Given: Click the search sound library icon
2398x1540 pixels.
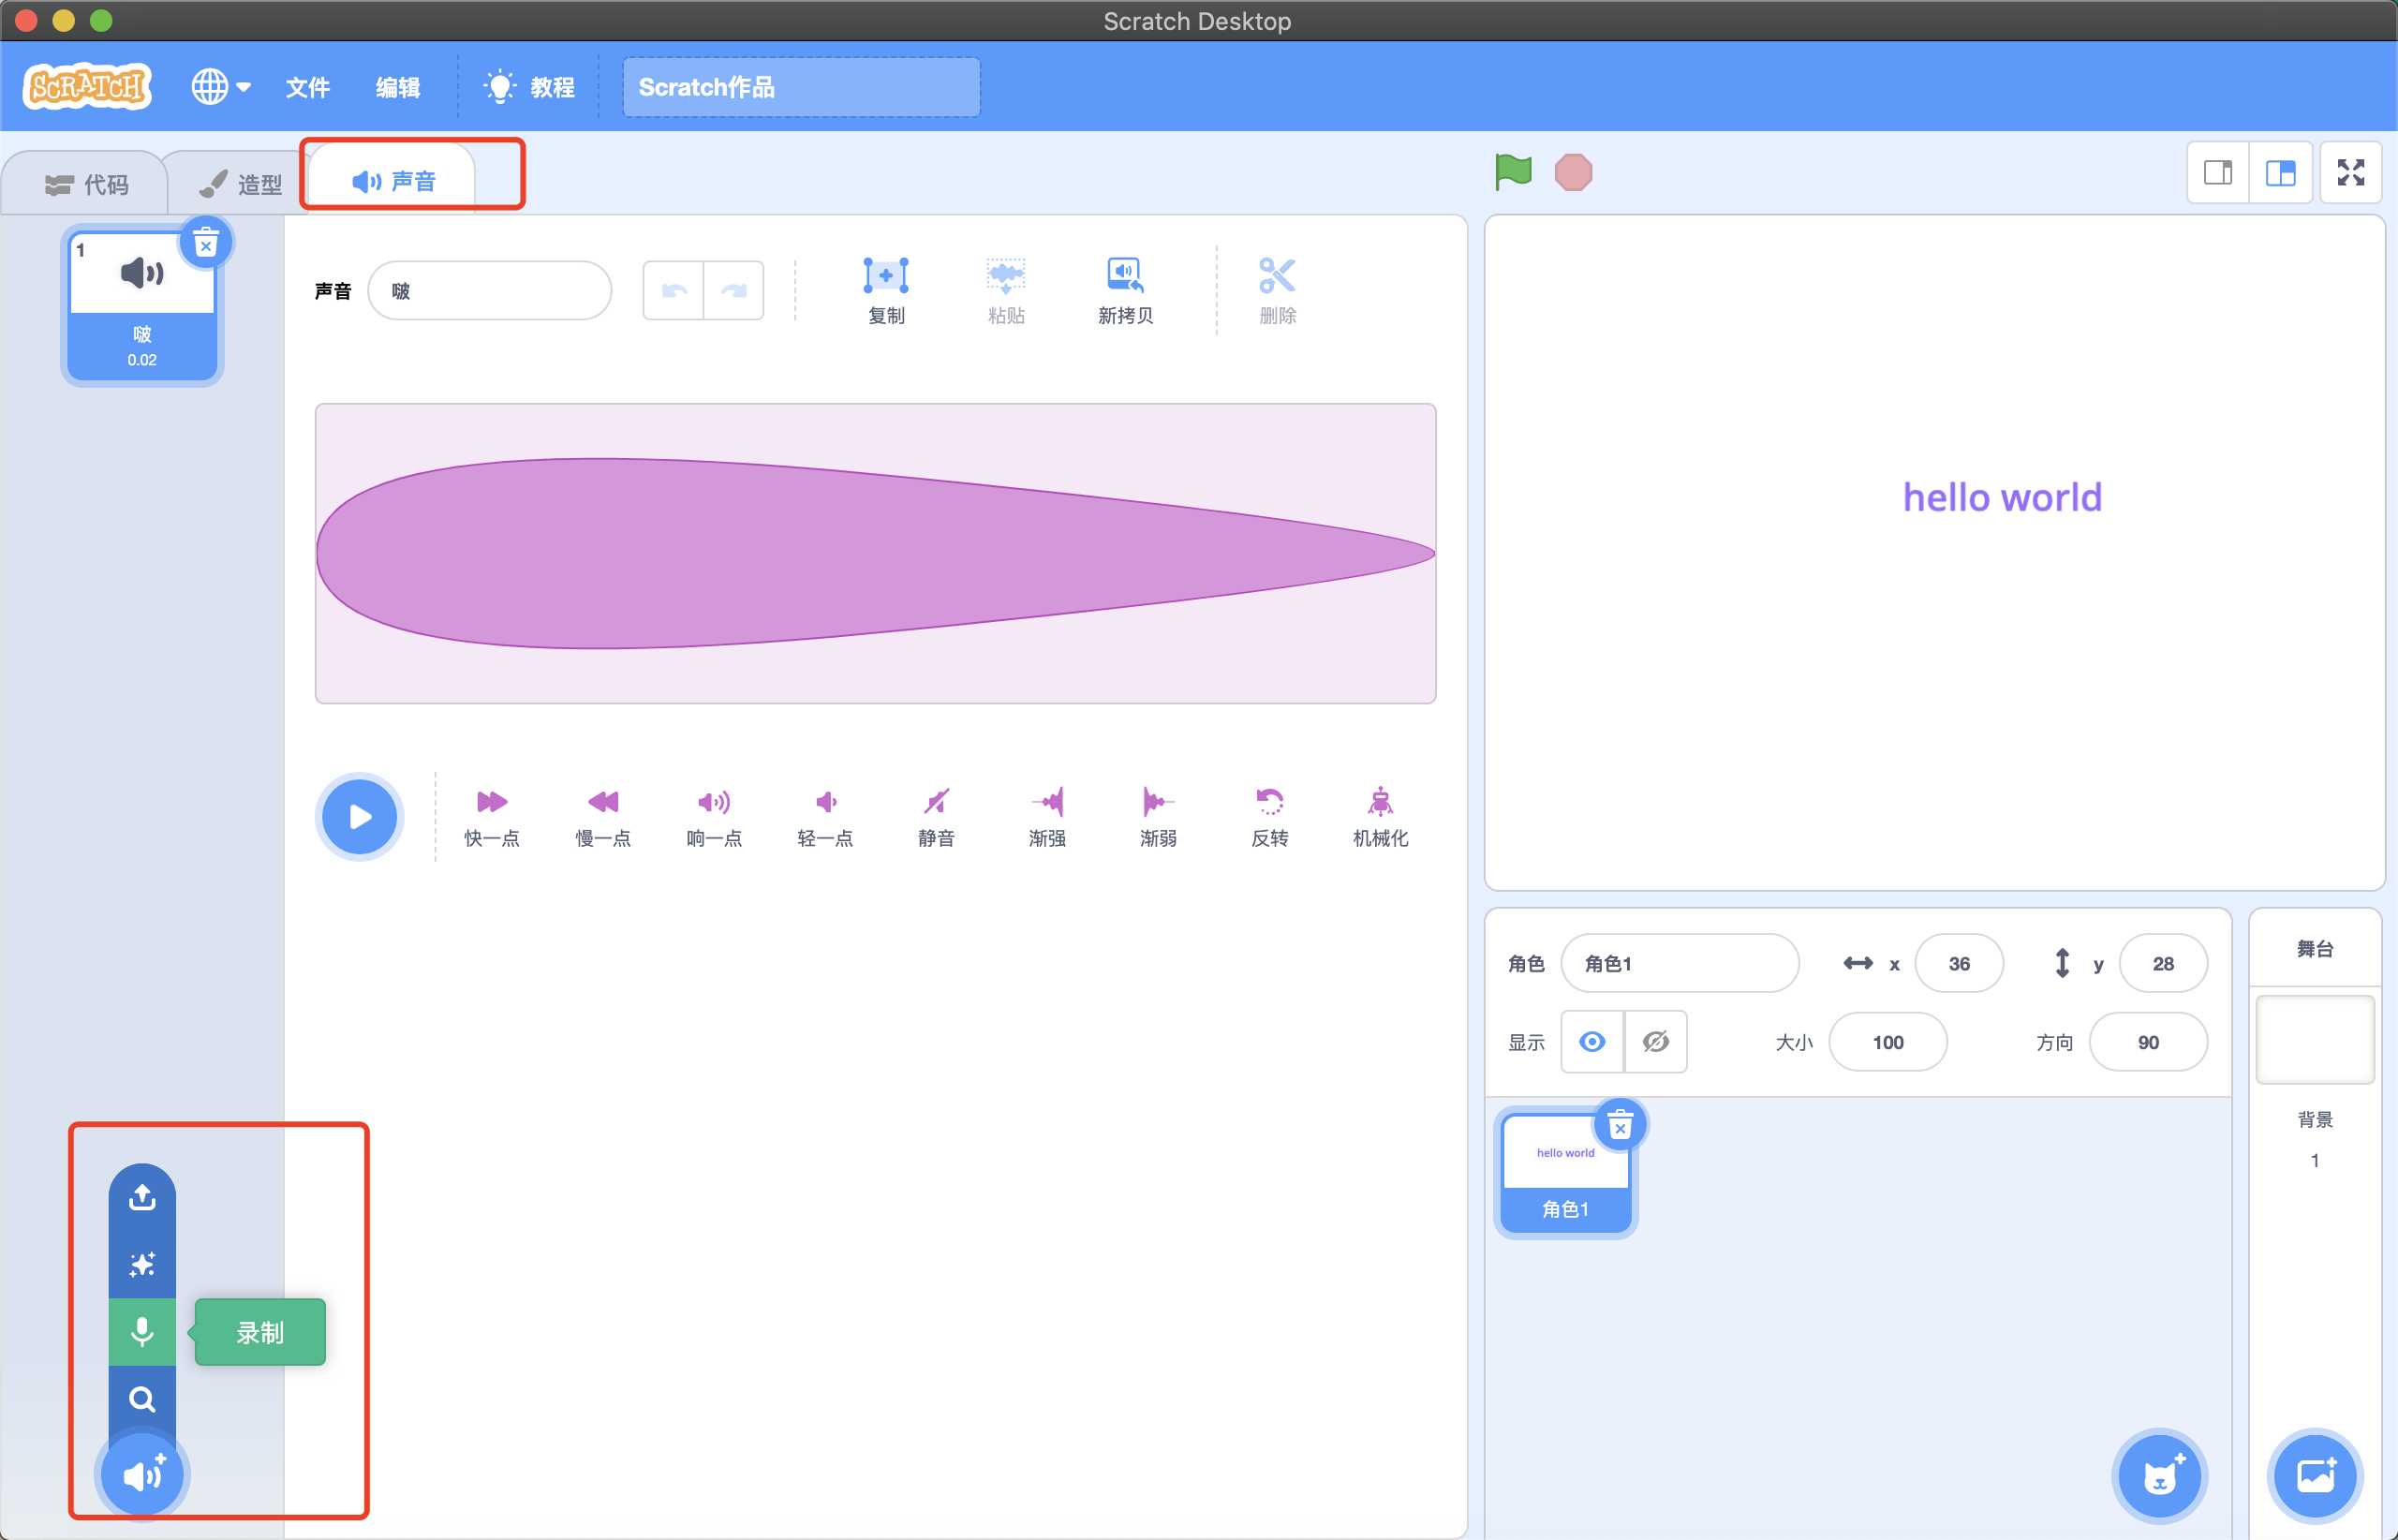Looking at the screenshot, I should (142, 1399).
